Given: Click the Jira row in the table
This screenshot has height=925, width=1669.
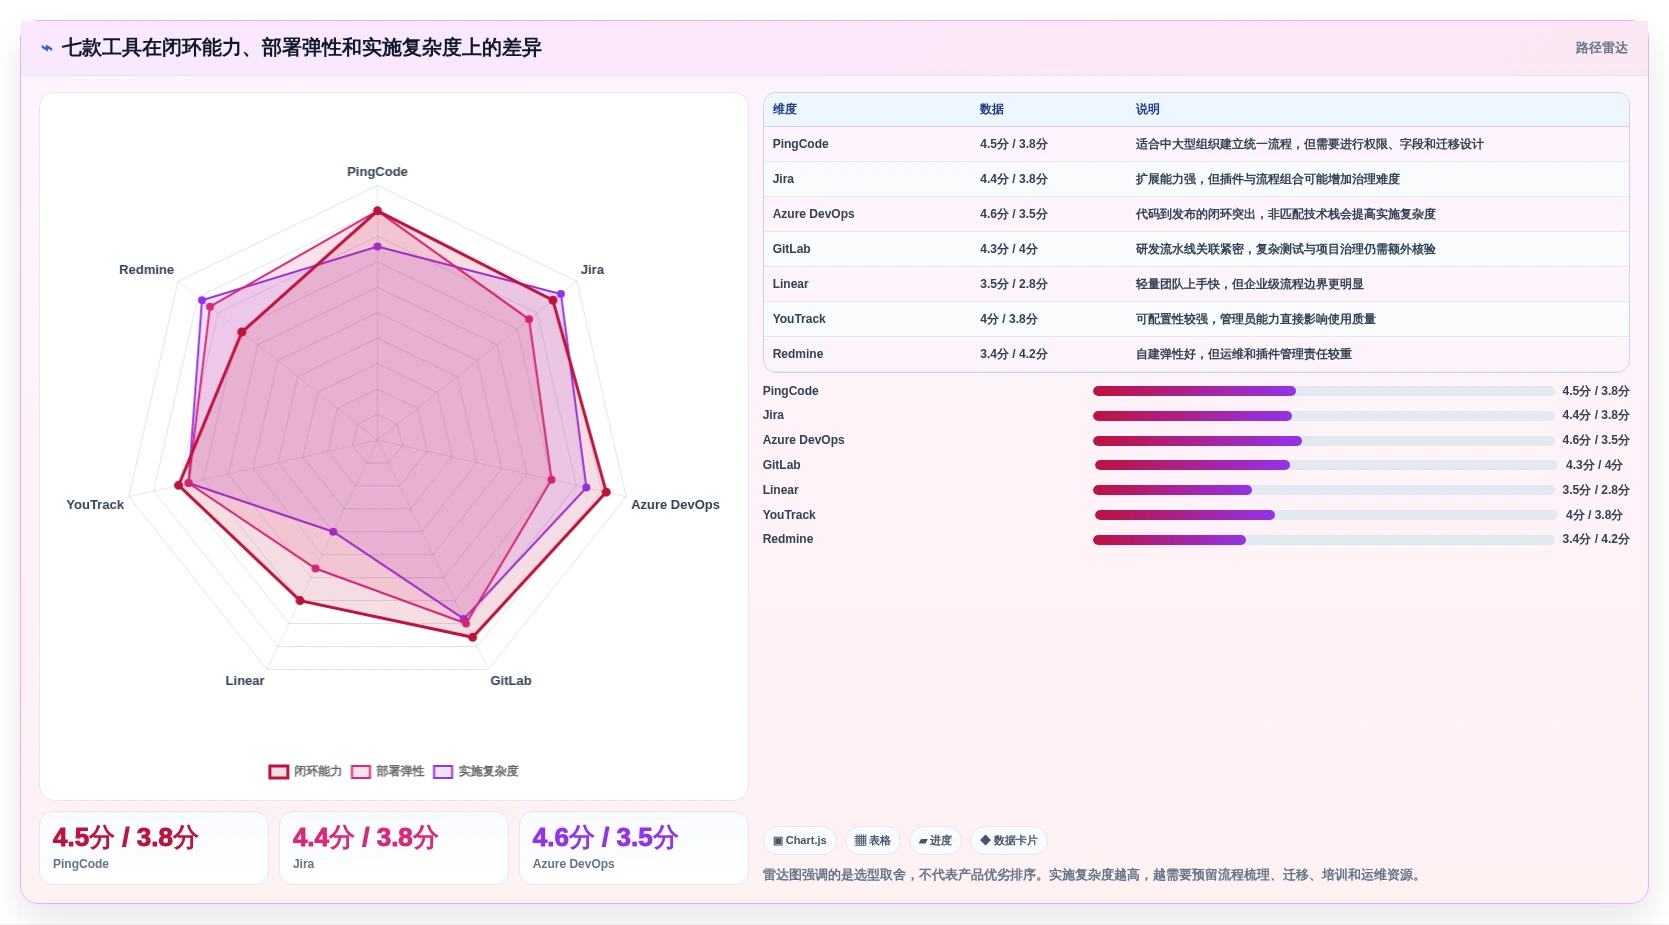Looking at the screenshot, I should click(x=1196, y=179).
